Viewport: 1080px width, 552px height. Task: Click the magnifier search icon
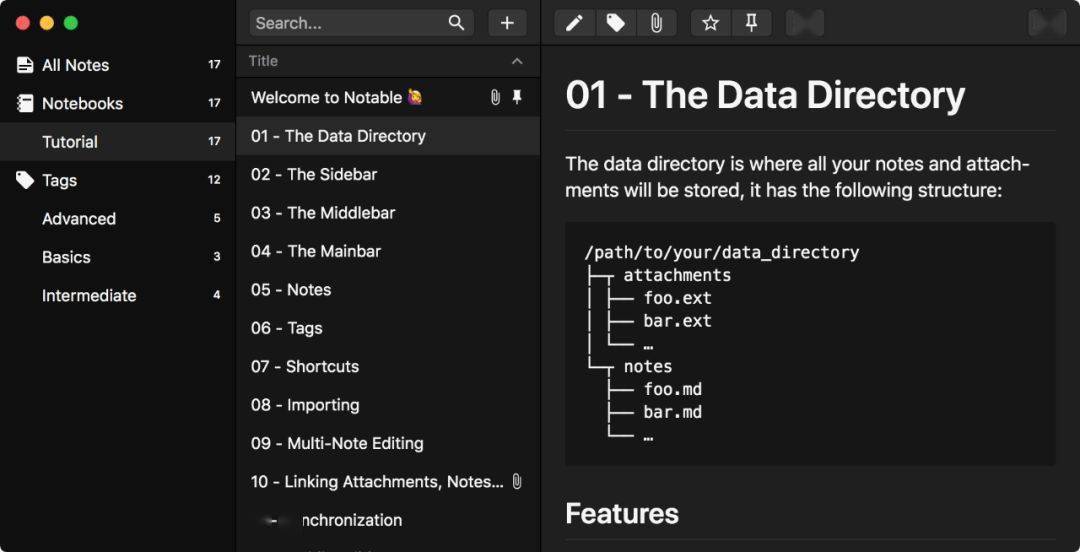(x=456, y=23)
